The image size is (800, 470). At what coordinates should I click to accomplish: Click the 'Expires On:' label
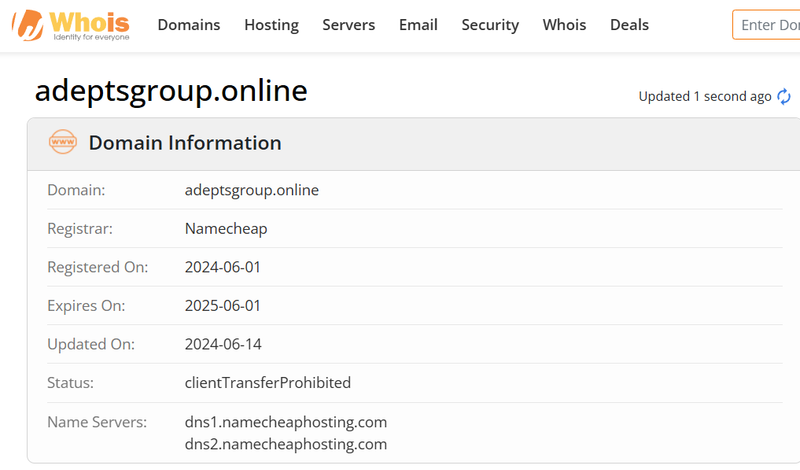86,306
